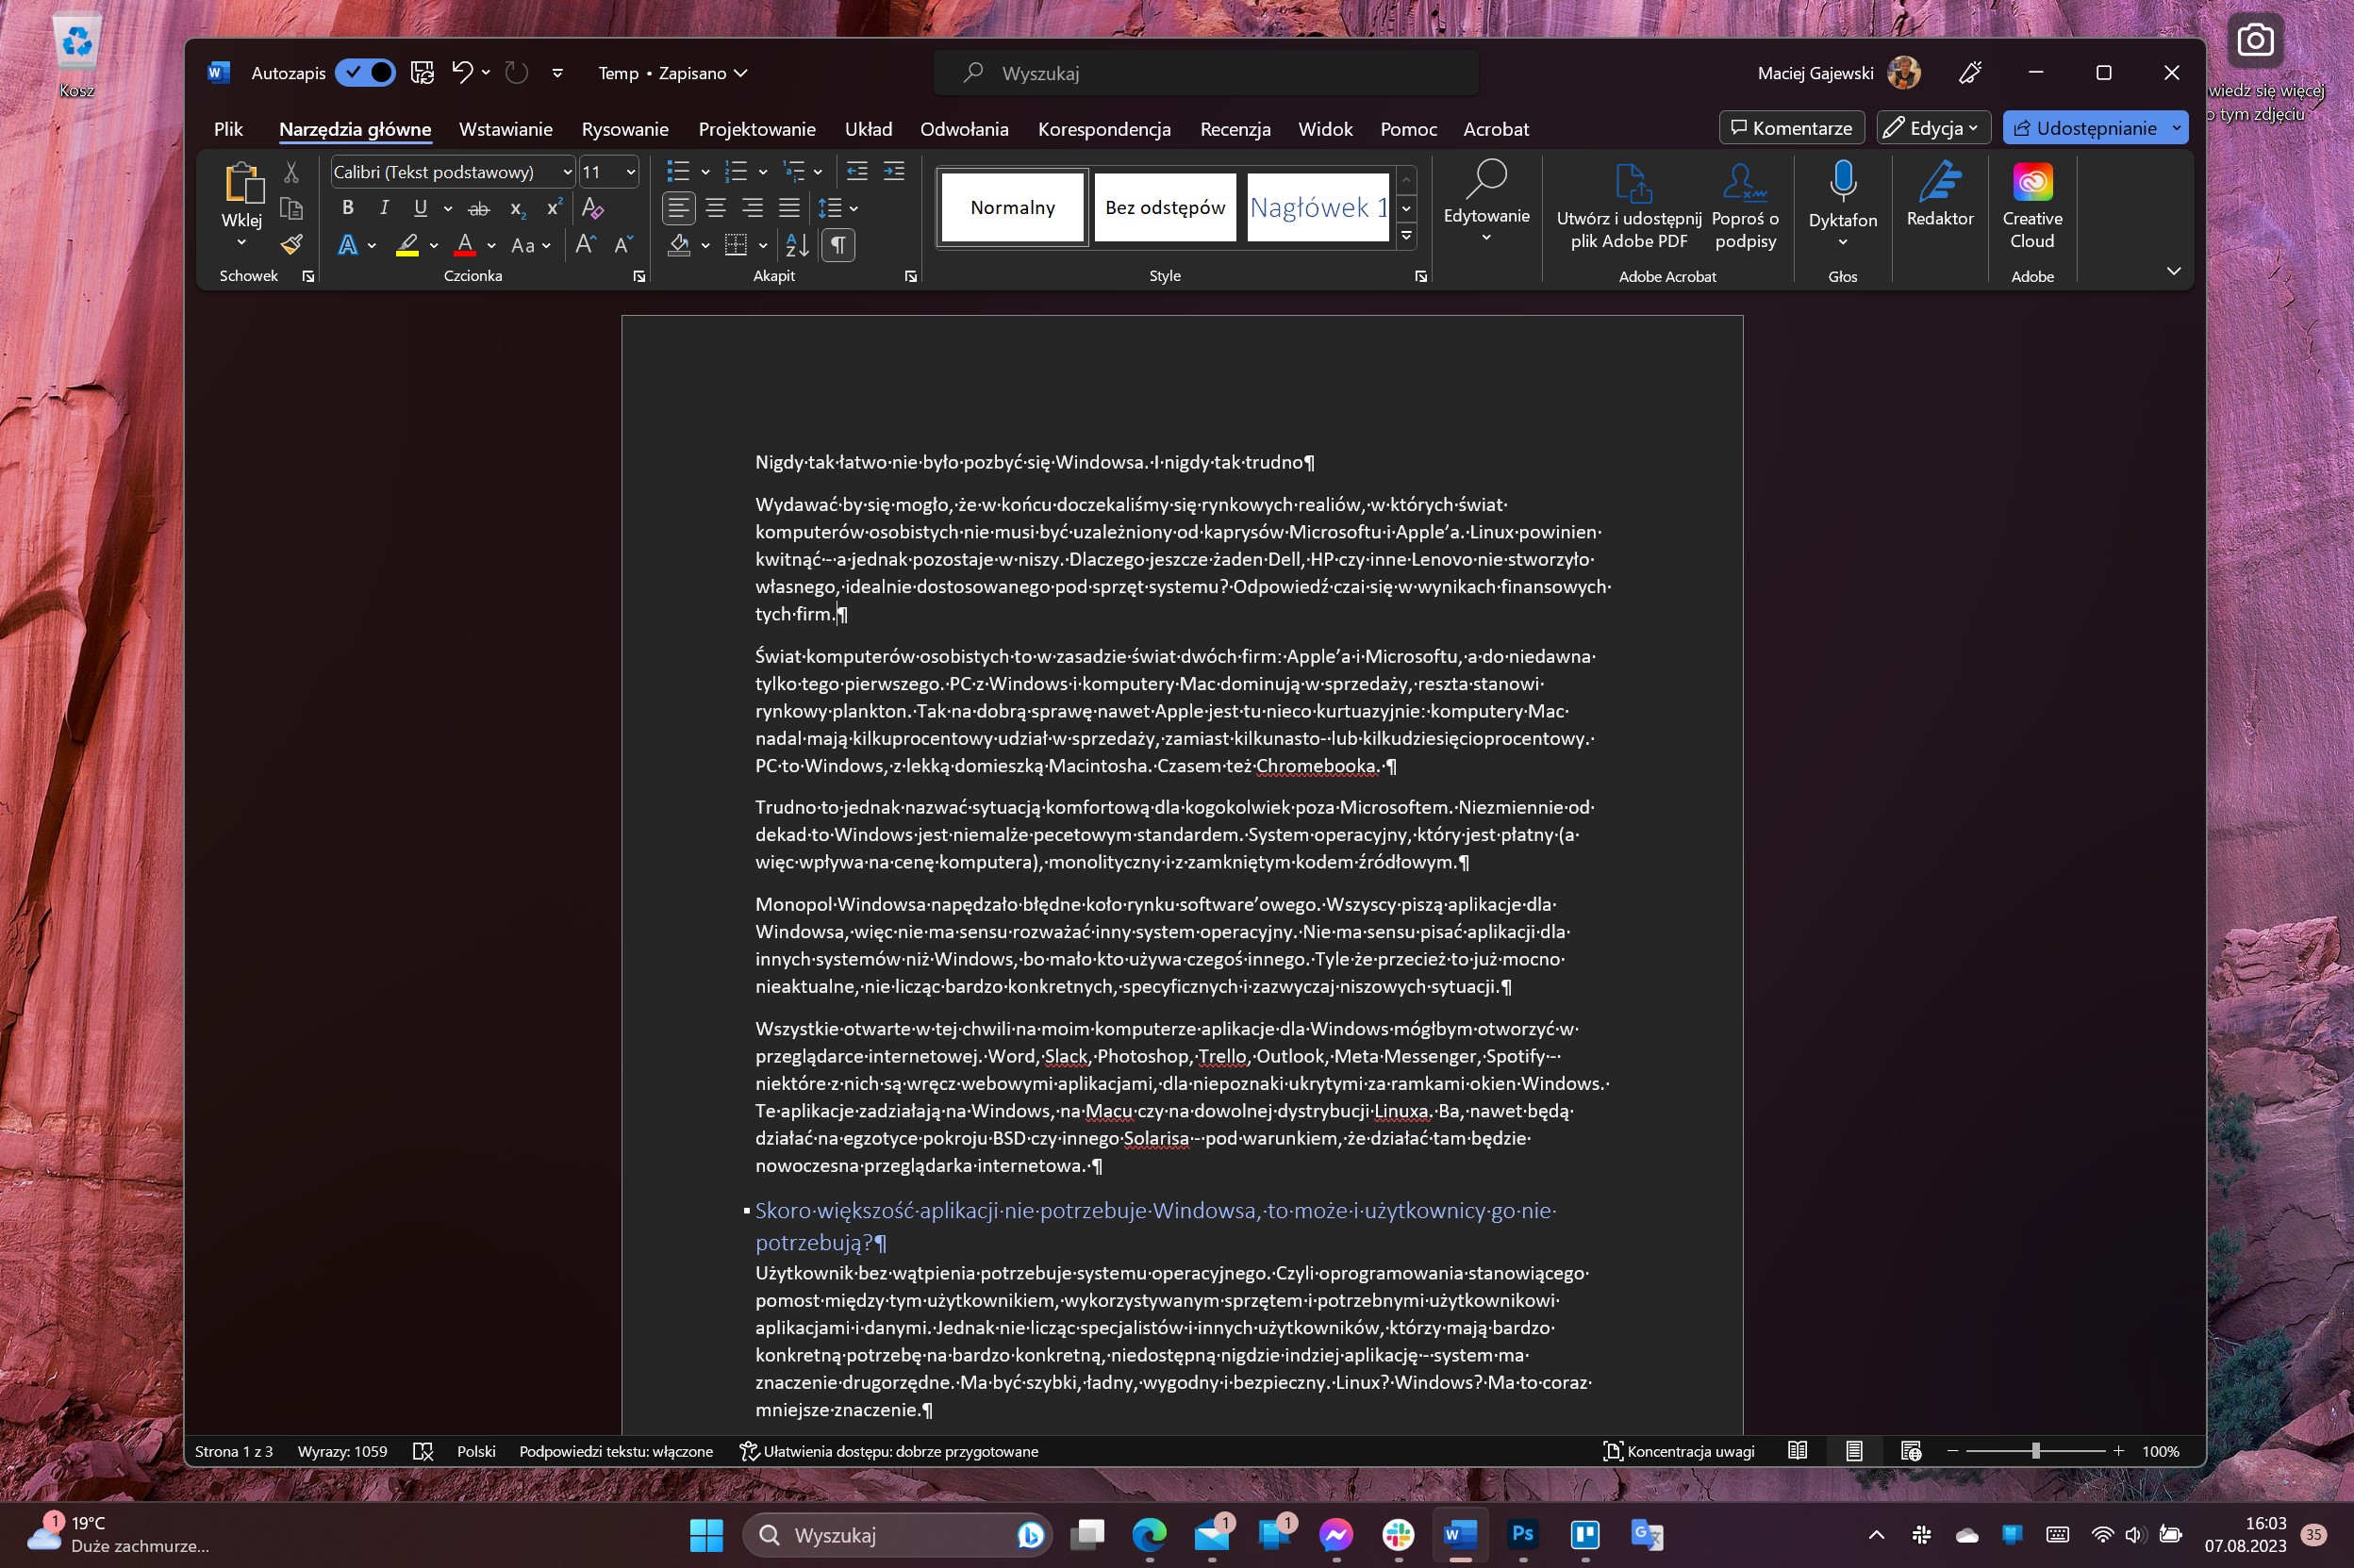2354x1568 pixels.
Task: Click the Wyszukaj search box in Word
Action: click(1206, 73)
